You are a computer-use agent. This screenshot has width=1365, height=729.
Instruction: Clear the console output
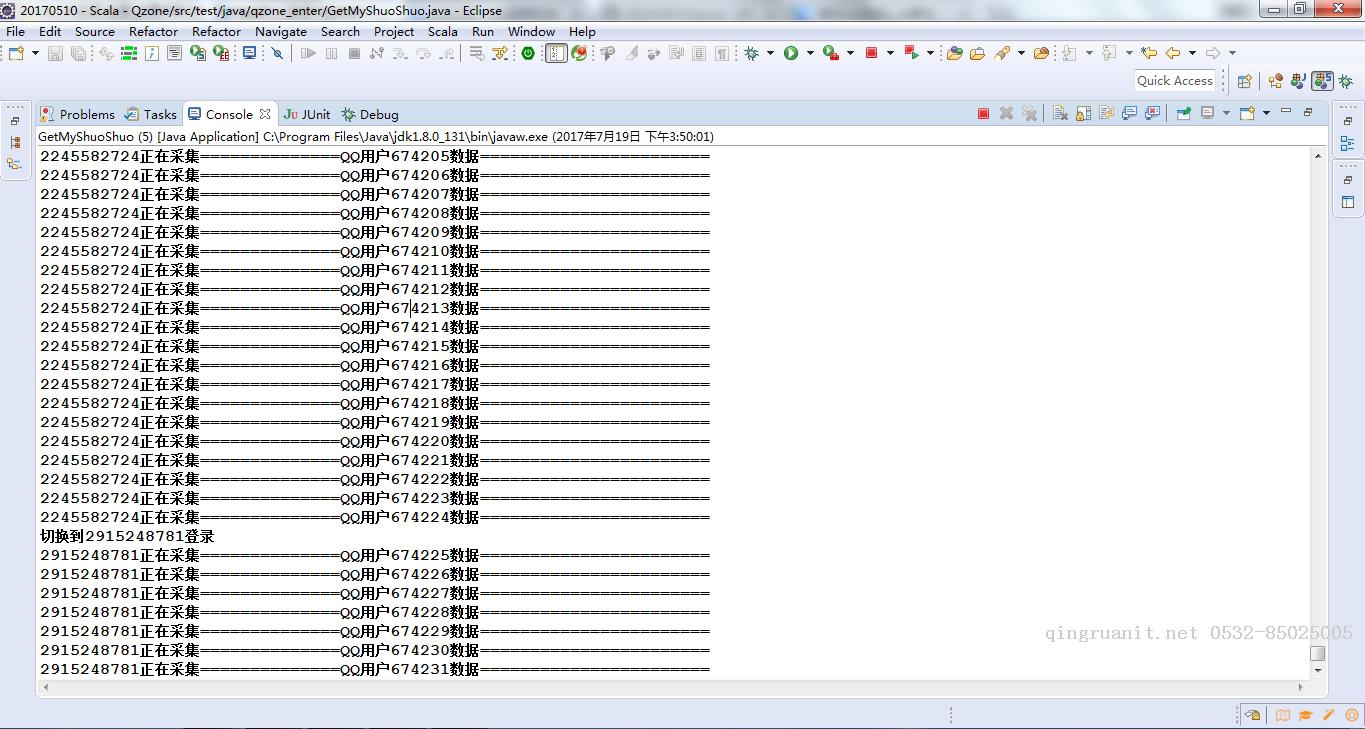[1060, 113]
